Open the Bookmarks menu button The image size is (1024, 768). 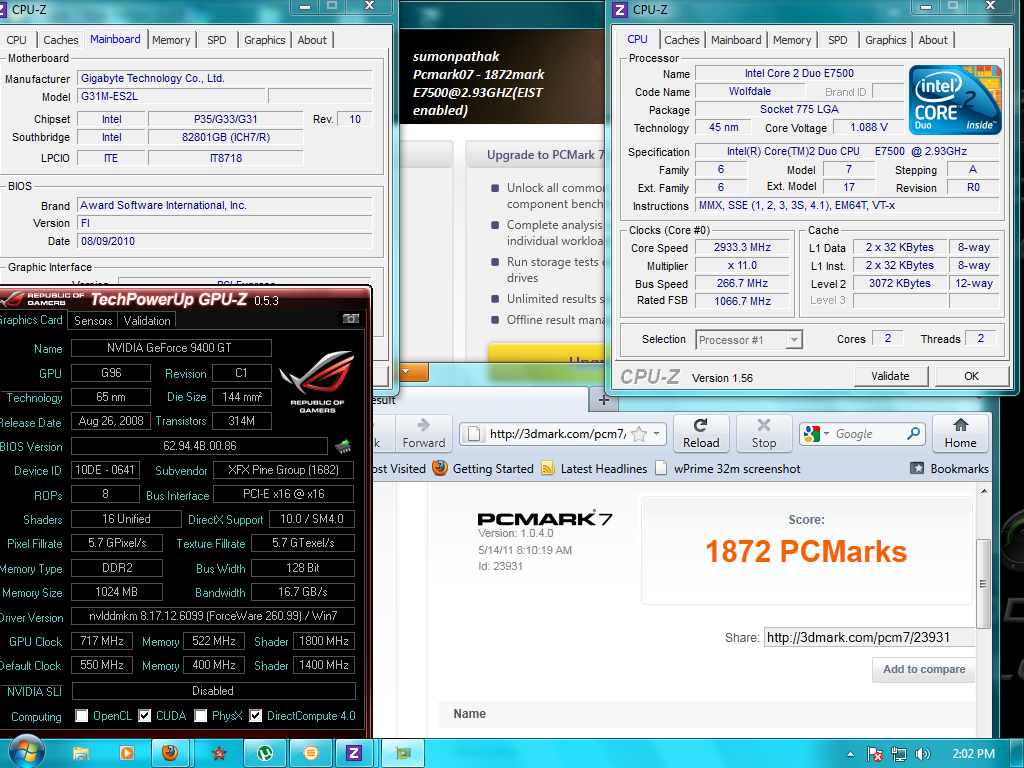[949, 468]
